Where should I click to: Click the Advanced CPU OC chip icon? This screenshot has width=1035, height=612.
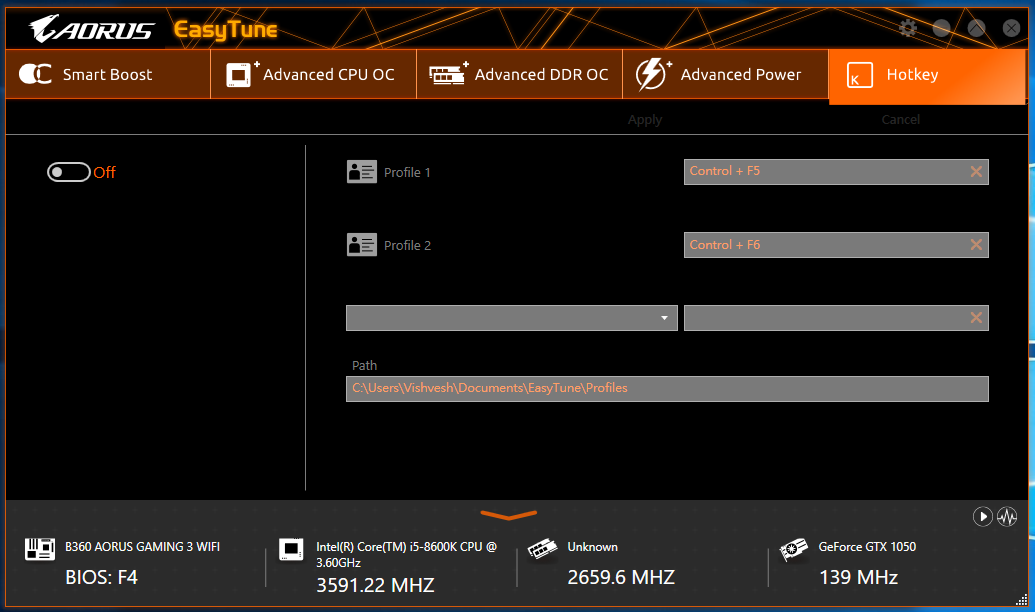click(x=242, y=74)
